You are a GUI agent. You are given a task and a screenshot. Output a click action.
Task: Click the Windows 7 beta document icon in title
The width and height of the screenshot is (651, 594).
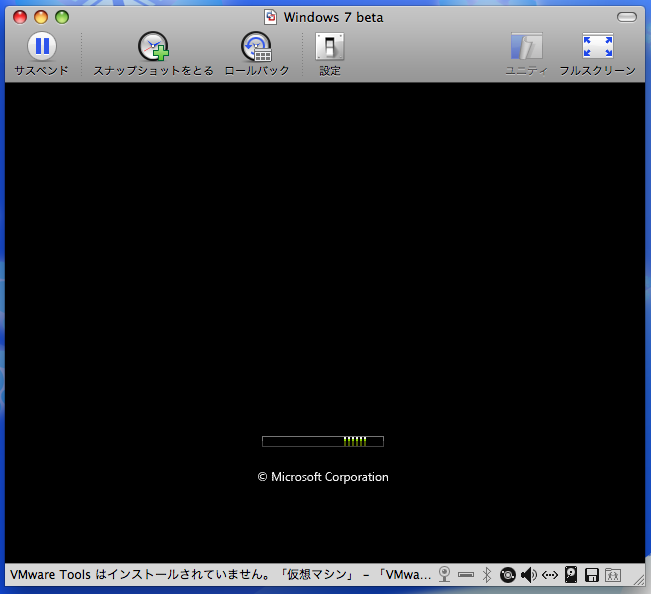(270, 17)
